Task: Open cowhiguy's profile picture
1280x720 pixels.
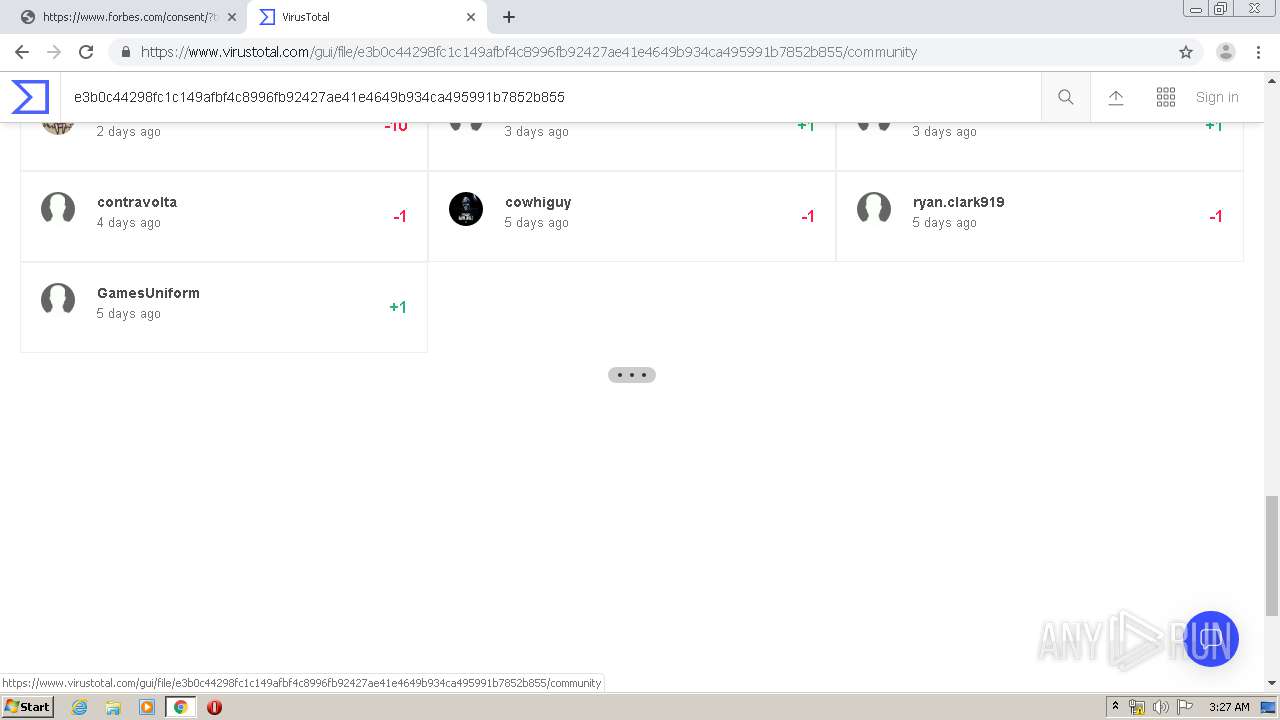Action: 466,209
